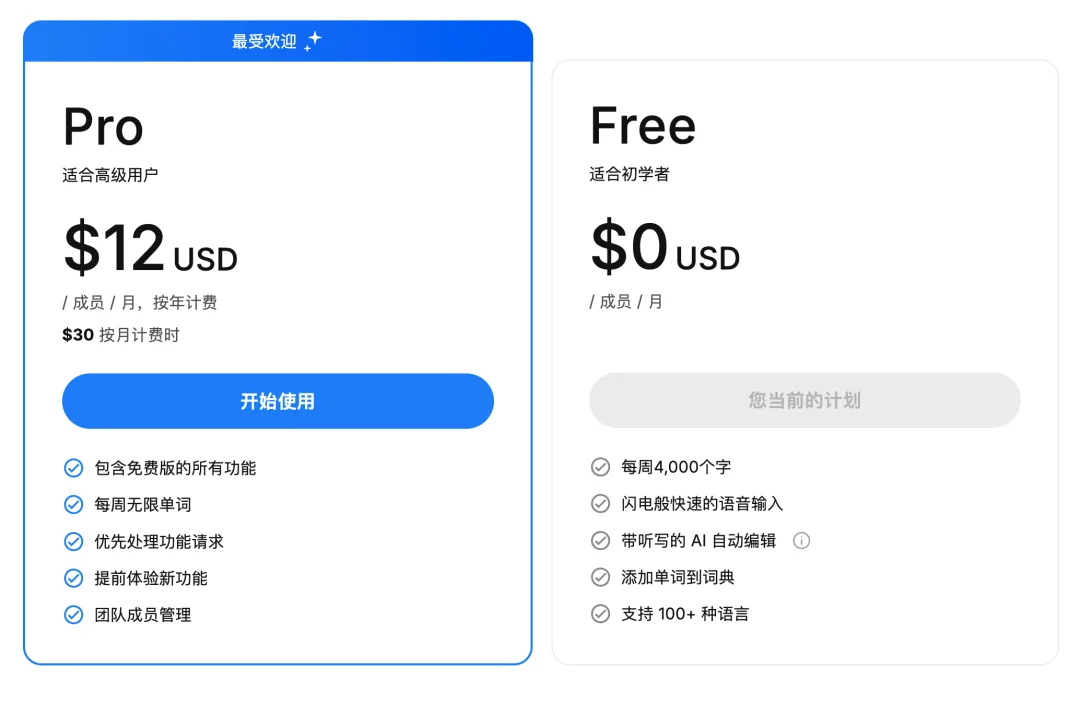This screenshot has width=1080, height=703.
Task: Open the info tooltip beside 带听写的 AI 自动编辑
Action: [x=801, y=540]
